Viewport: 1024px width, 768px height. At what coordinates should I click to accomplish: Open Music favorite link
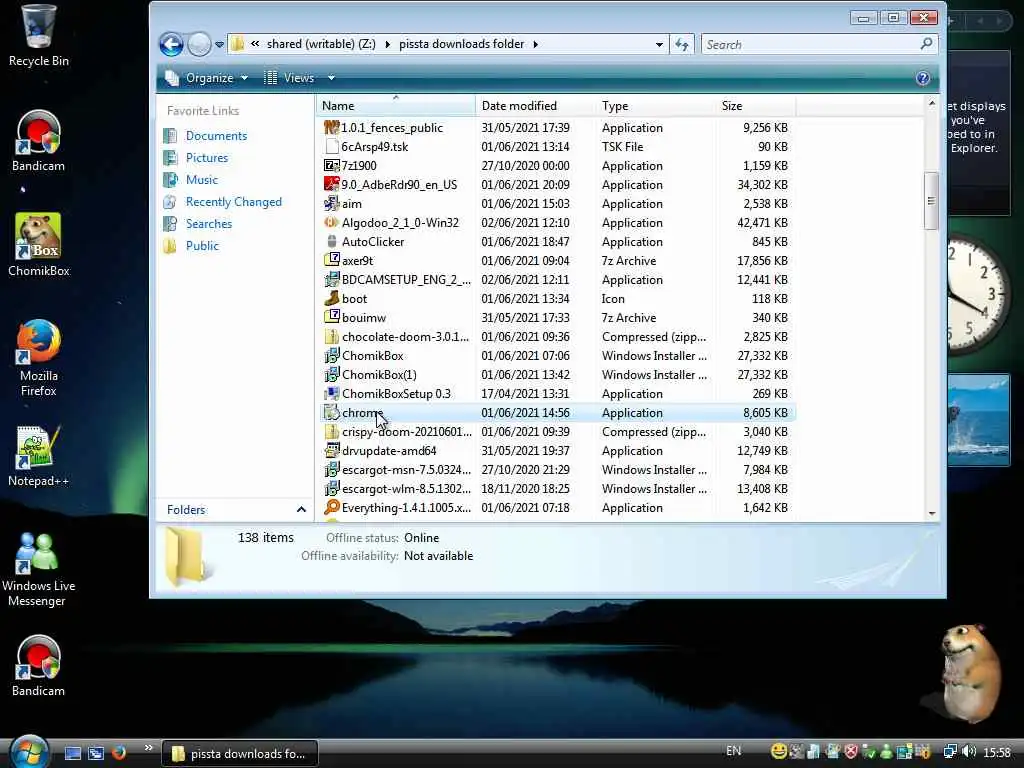[201, 180]
